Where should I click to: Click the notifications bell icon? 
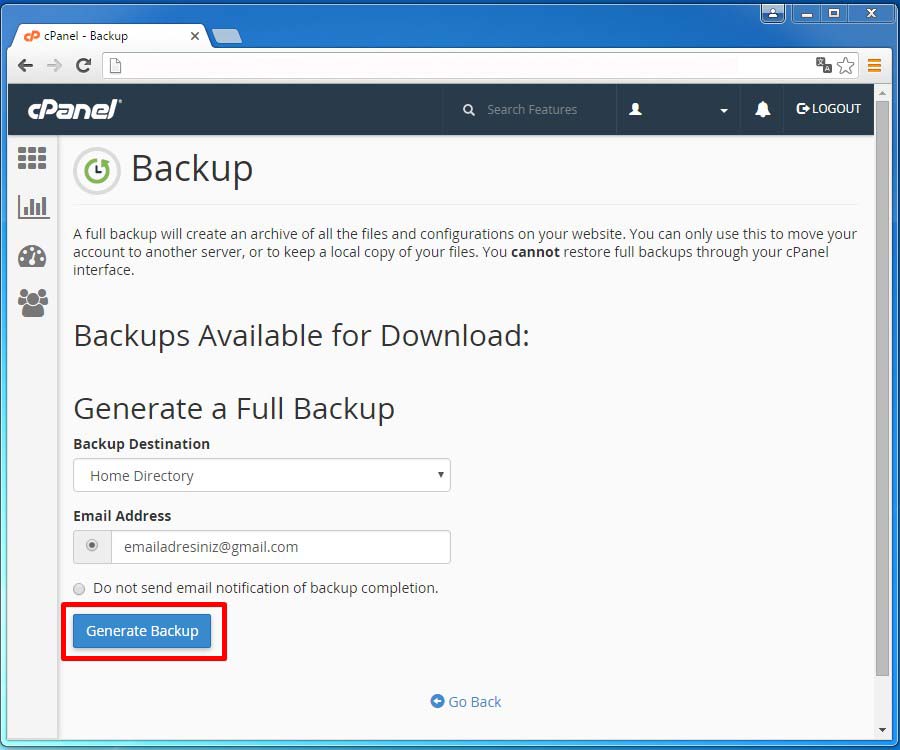[x=762, y=109]
